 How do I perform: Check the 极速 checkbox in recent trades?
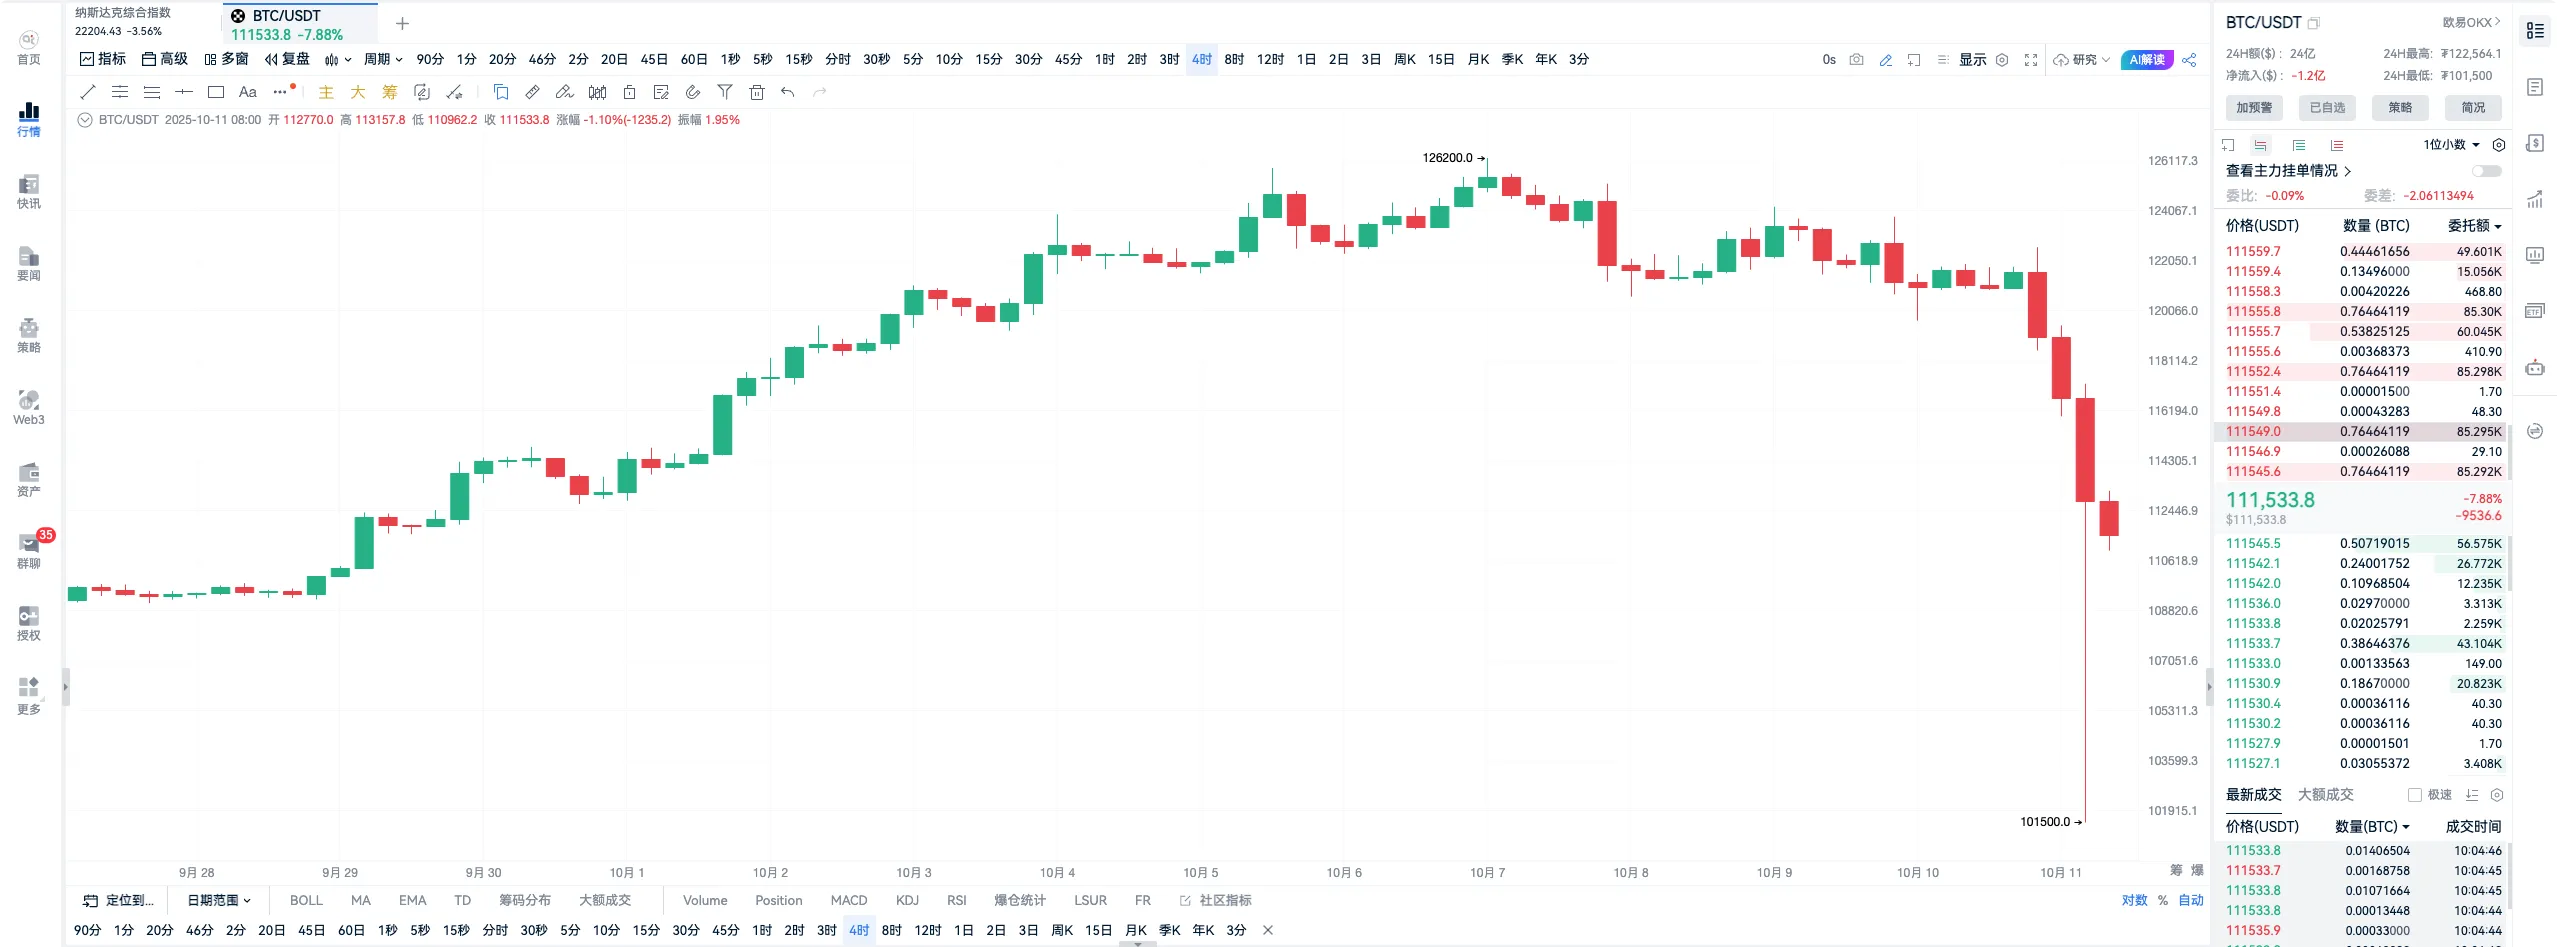click(2415, 795)
